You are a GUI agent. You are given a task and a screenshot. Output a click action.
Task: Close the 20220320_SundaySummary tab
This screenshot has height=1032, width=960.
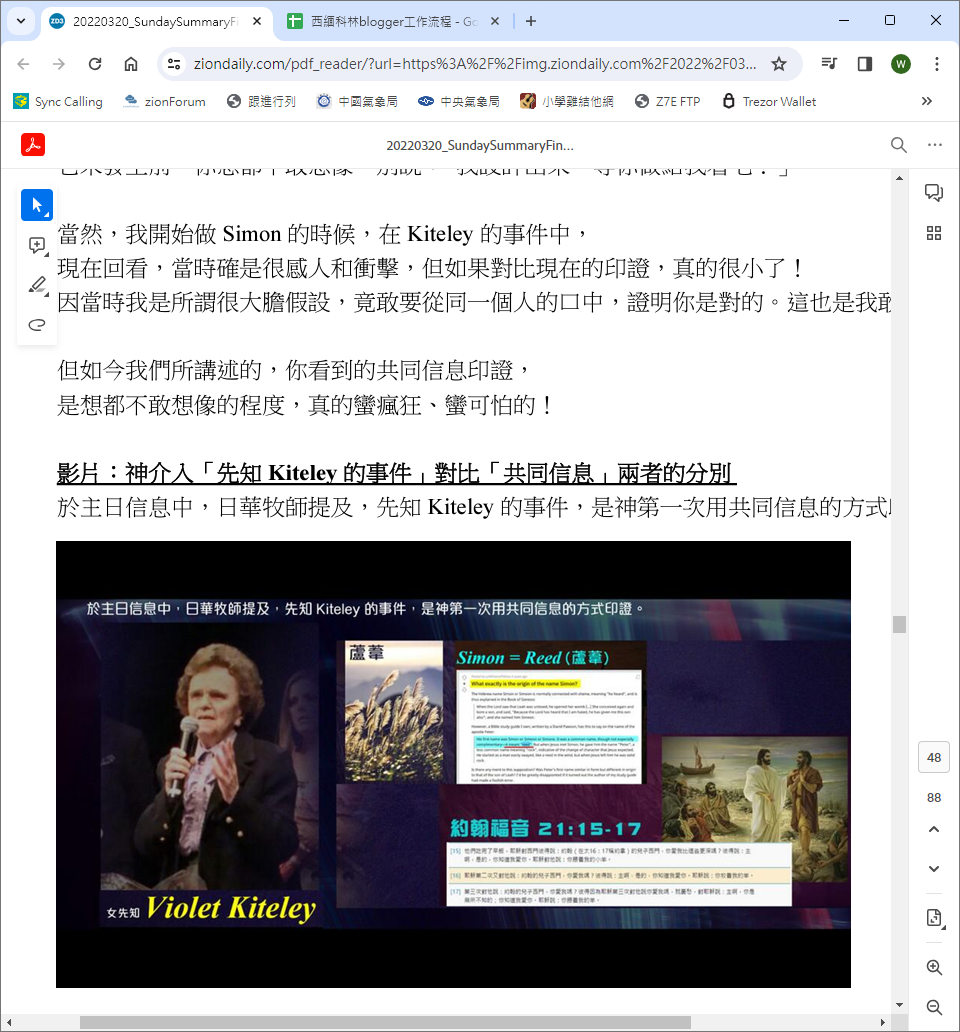coord(257,21)
